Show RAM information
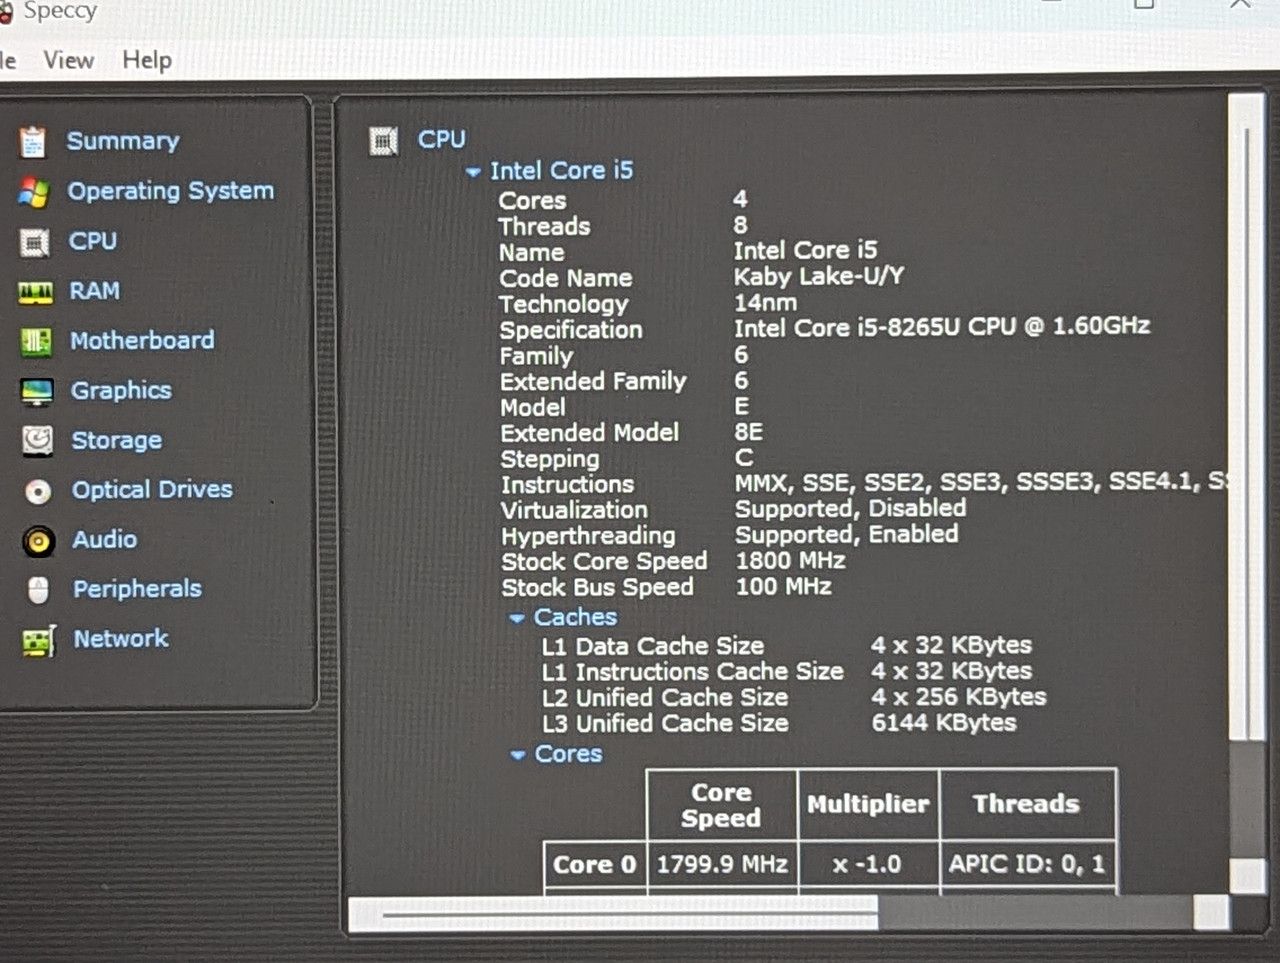 click(94, 291)
